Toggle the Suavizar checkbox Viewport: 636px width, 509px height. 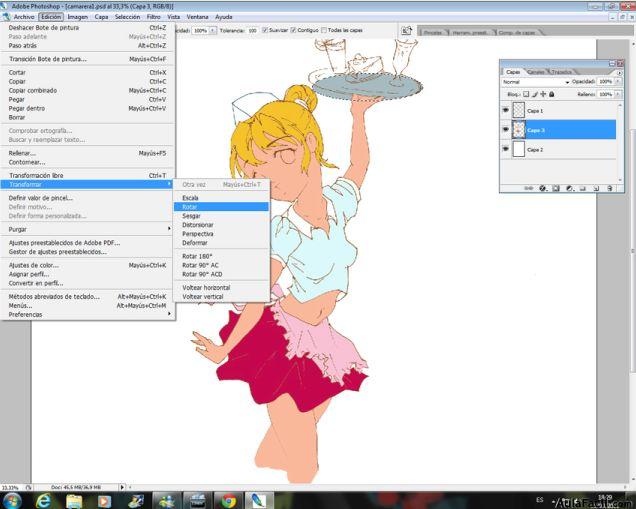tap(265, 30)
